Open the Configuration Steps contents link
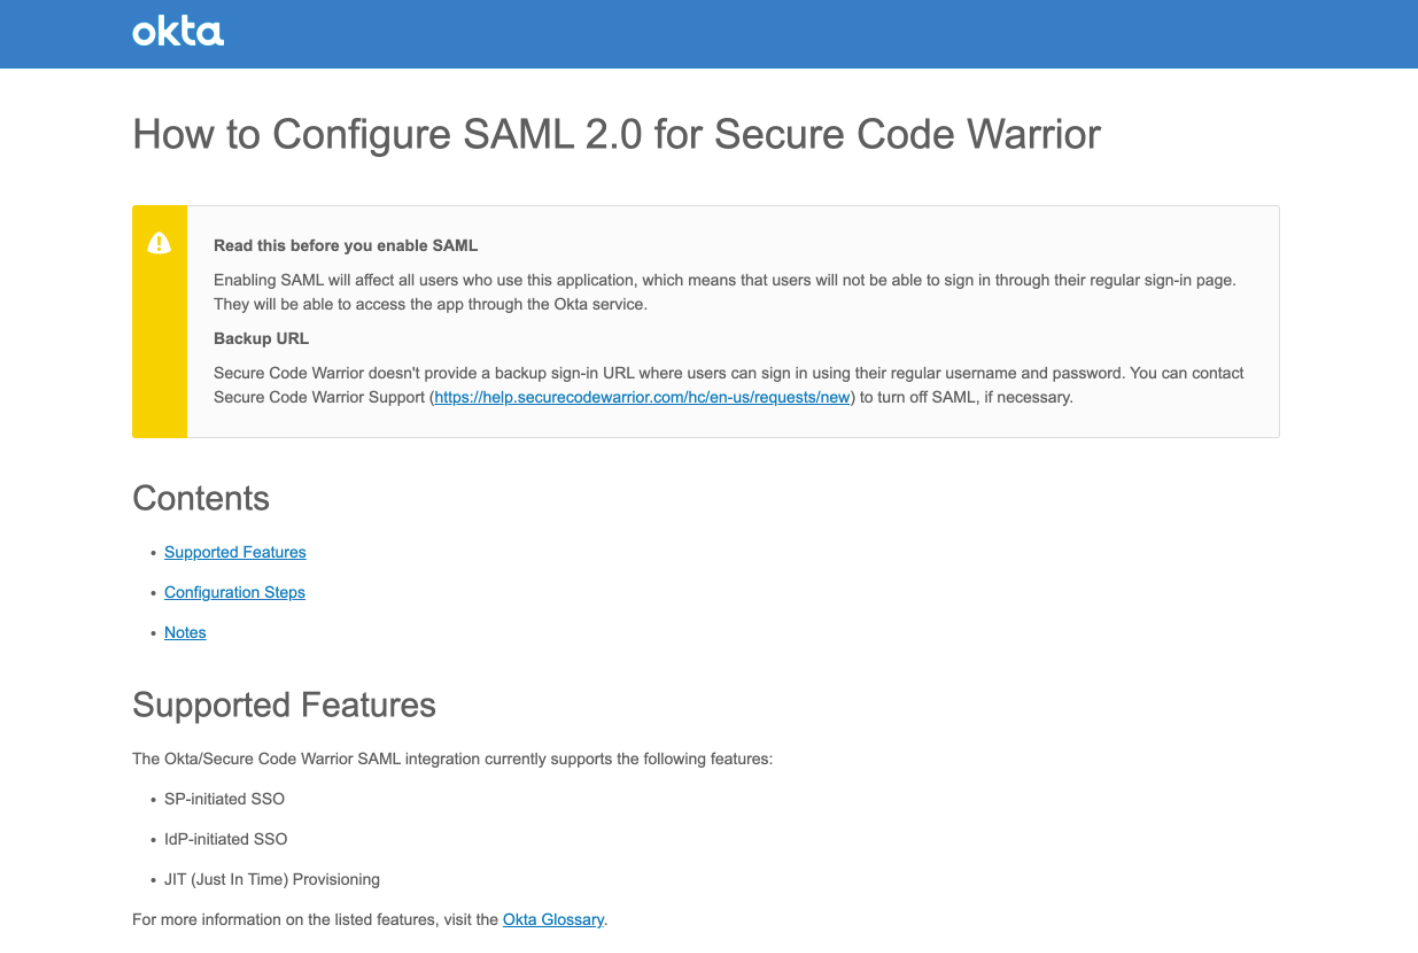1418x953 pixels. (234, 592)
